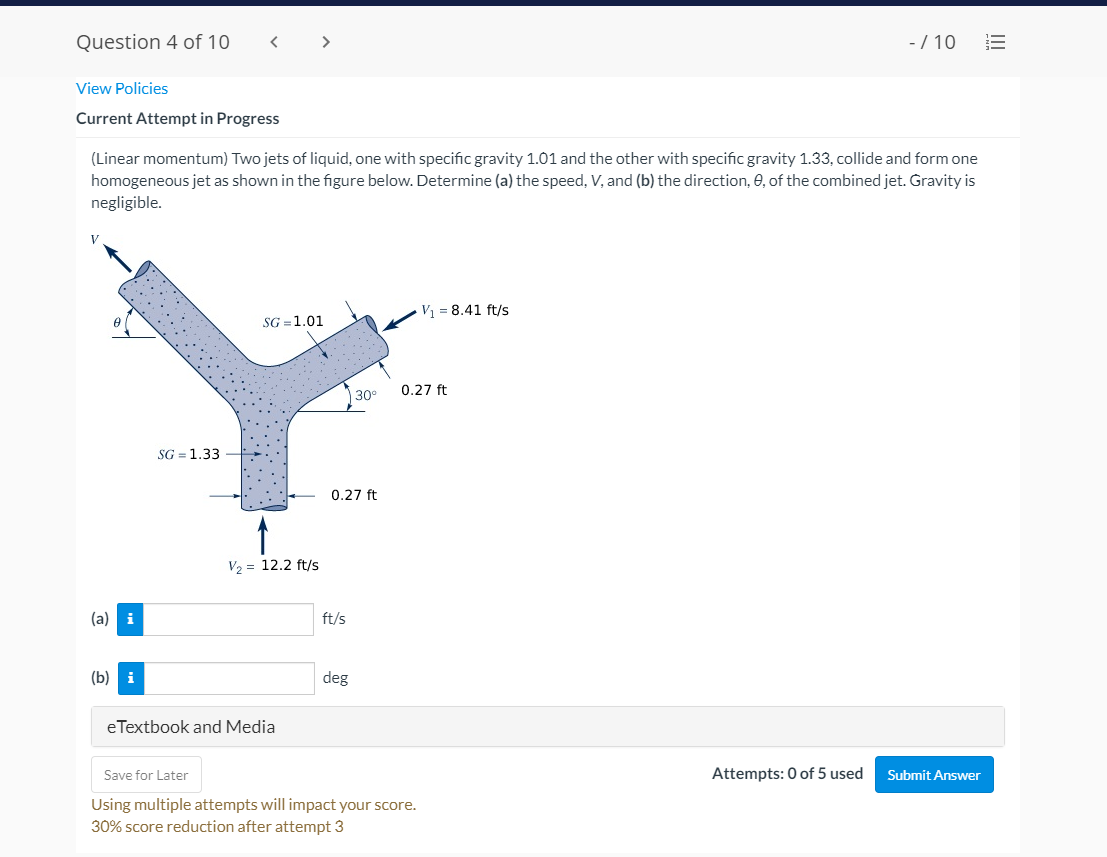
Task: Expand the eTextbook and Media section
Action: (190, 726)
